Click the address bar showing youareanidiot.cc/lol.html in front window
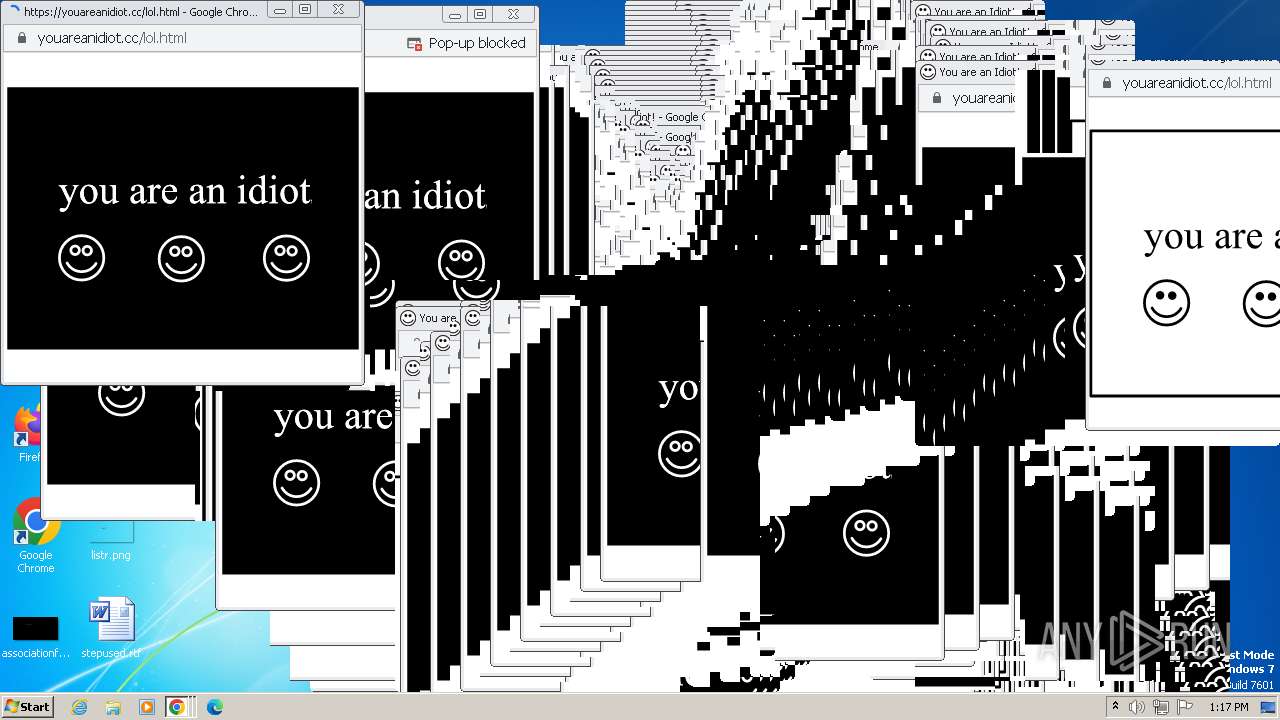The image size is (1280, 720). point(182,38)
